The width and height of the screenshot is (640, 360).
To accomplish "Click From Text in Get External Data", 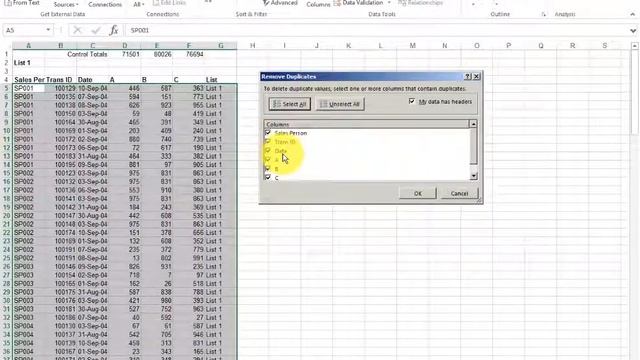I will [x=22, y=3].
